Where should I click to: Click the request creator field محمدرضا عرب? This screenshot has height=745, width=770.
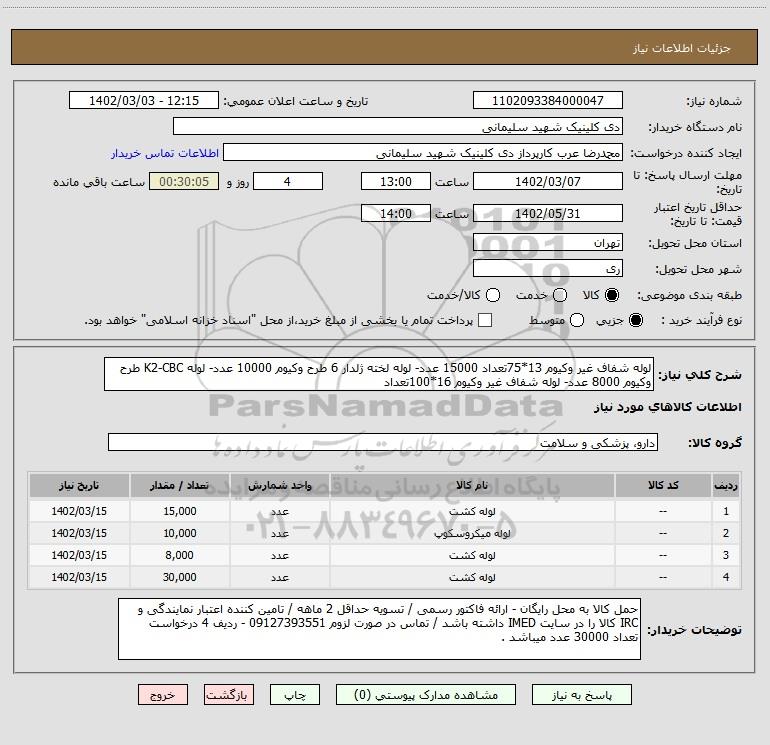tap(423, 153)
